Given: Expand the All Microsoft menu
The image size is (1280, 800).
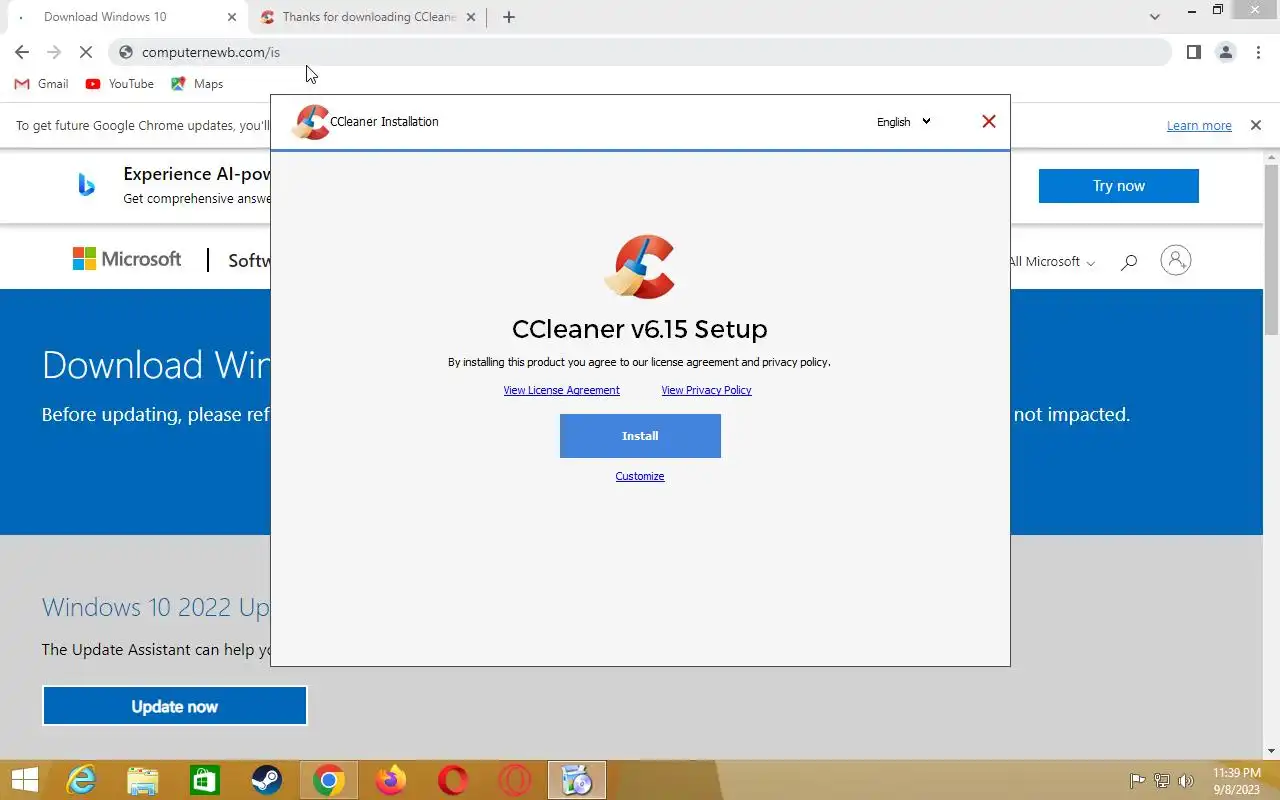Looking at the screenshot, I should coord(1052,262).
